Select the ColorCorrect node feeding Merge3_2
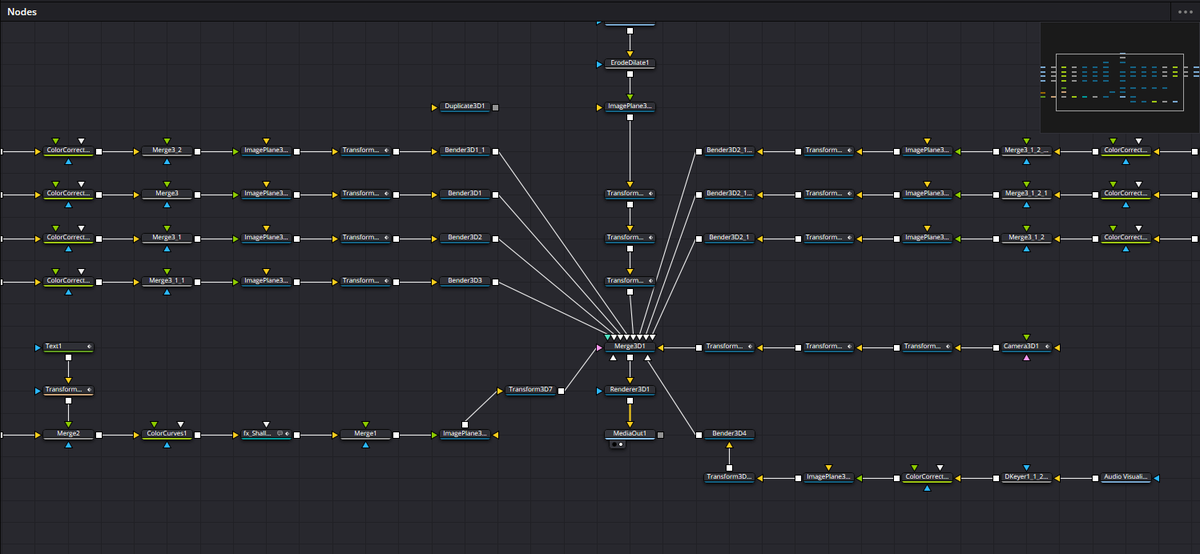Viewport: 1200px width, 554px height. (68, 151)
